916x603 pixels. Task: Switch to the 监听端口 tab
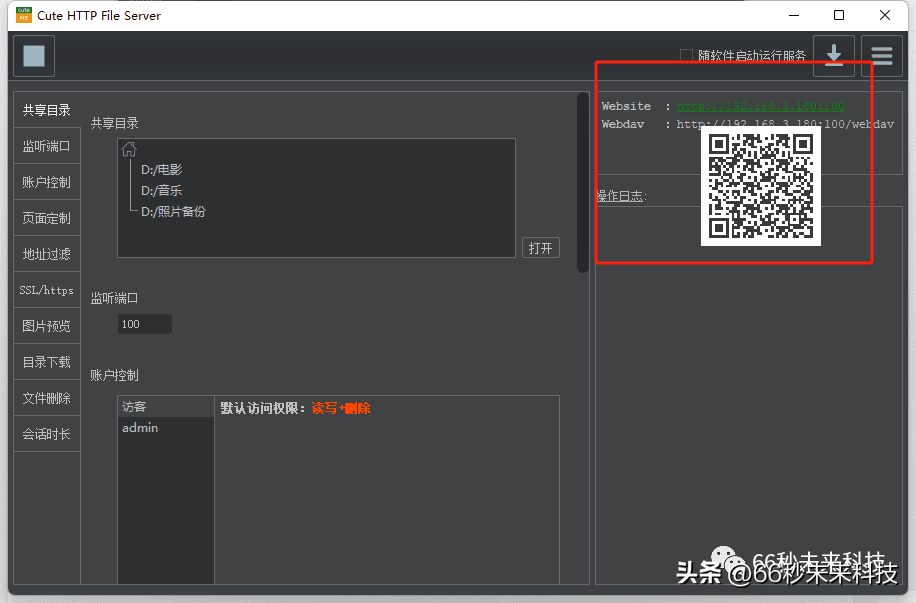coord(46,145)
